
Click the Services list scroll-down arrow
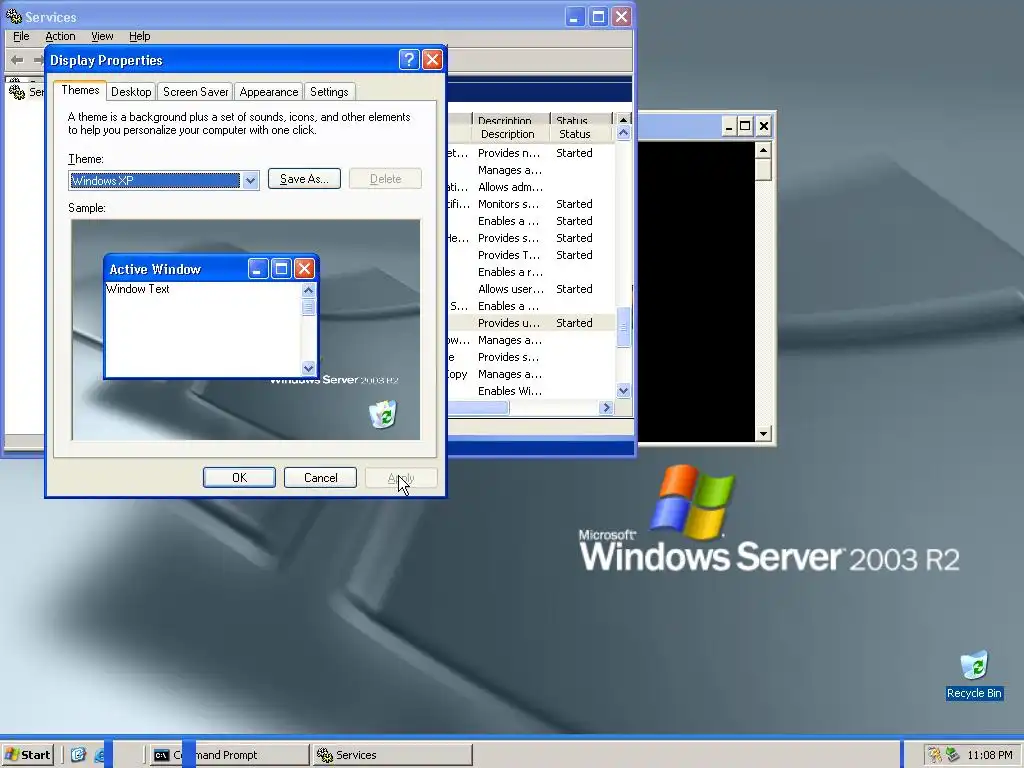tap(623, 391)
